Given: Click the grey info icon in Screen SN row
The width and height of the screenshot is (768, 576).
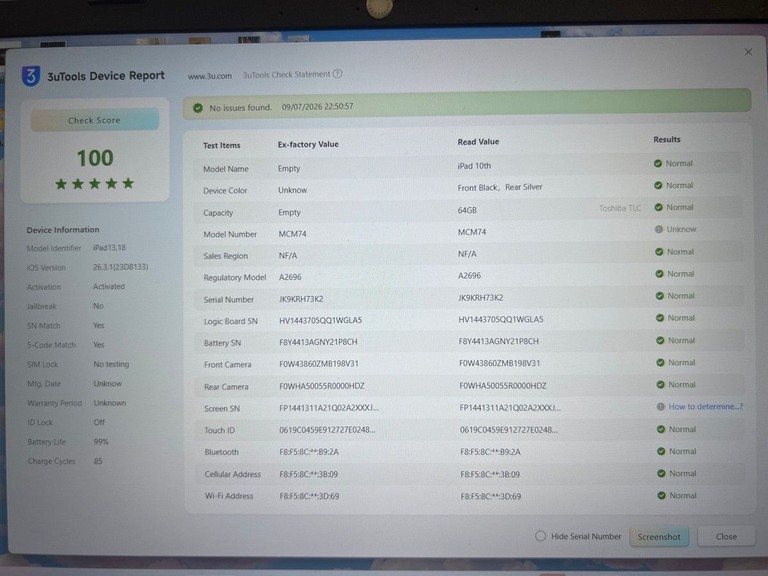Looking at the screenshot, I should coord(661,407).
